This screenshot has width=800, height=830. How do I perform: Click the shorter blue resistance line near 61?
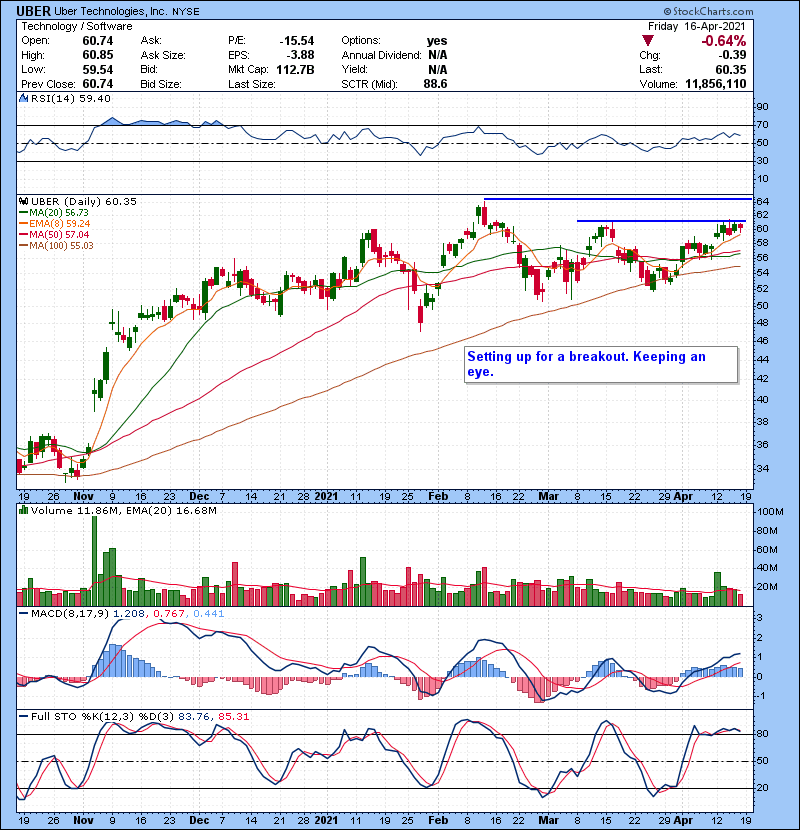tap(661, 221)
